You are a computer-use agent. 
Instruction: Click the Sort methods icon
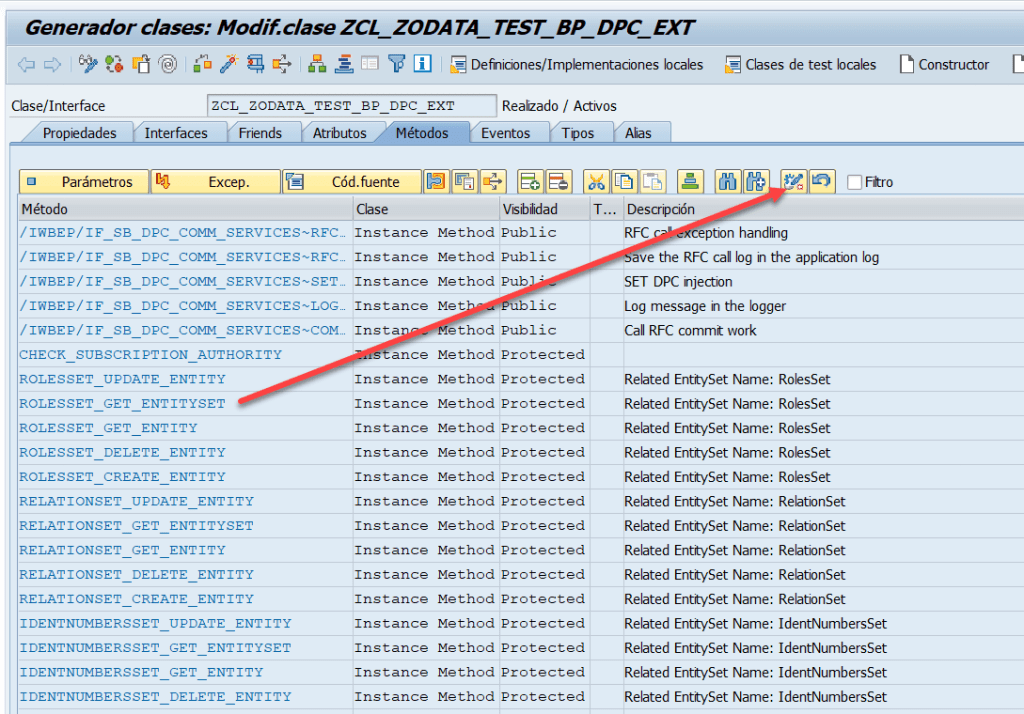[690, 181]
